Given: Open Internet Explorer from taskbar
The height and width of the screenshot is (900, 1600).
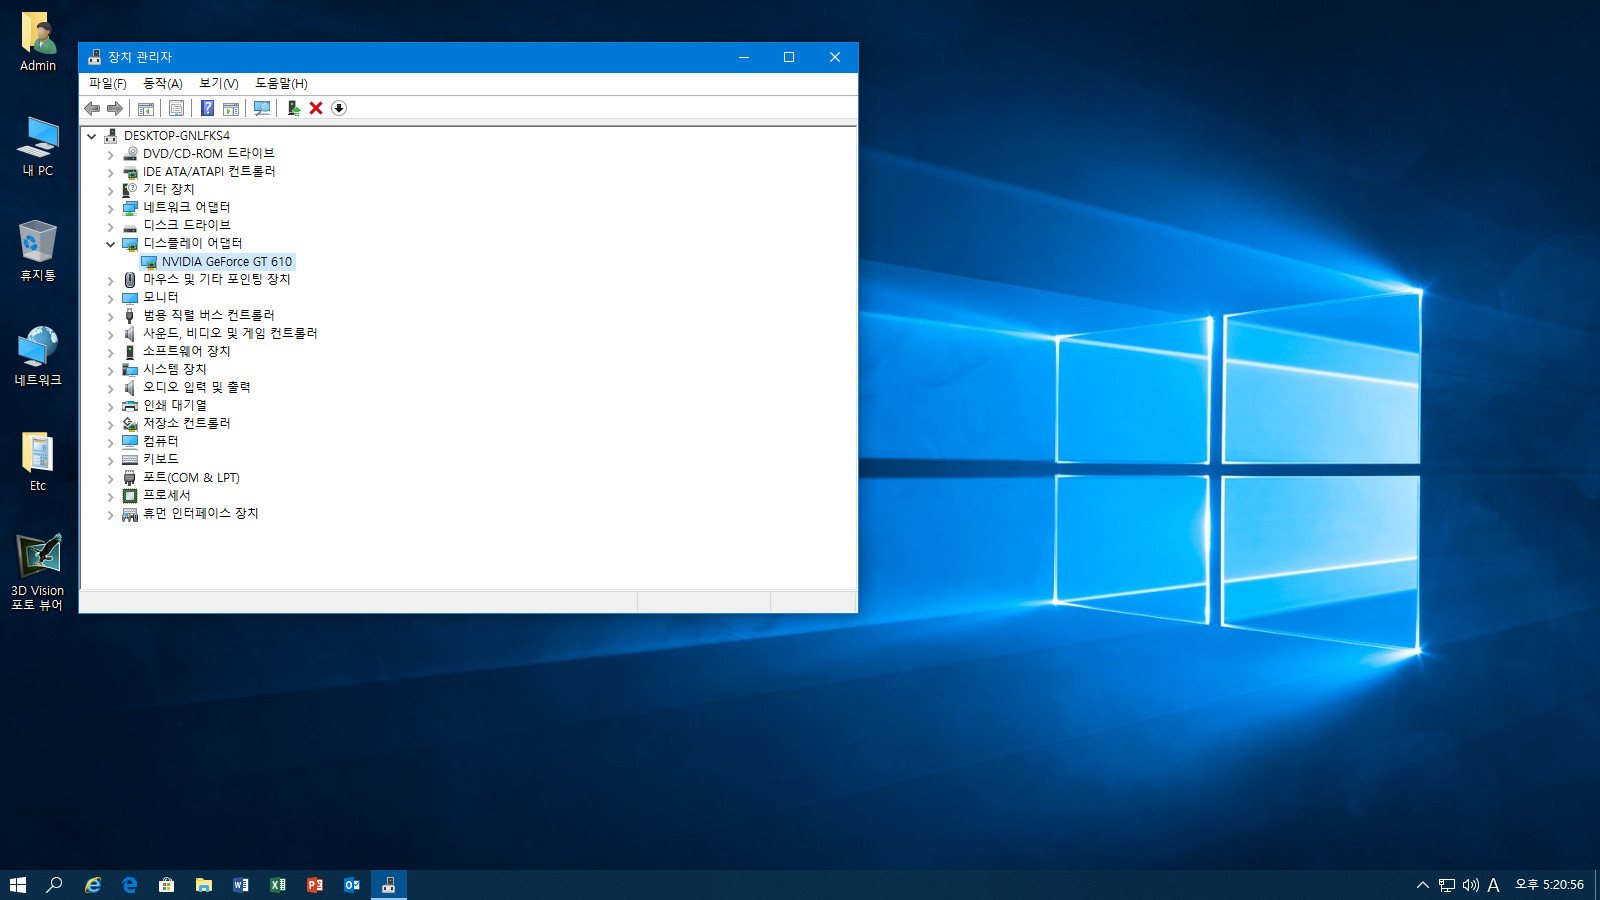Looking at the screenshot, I should click(93, 885).
